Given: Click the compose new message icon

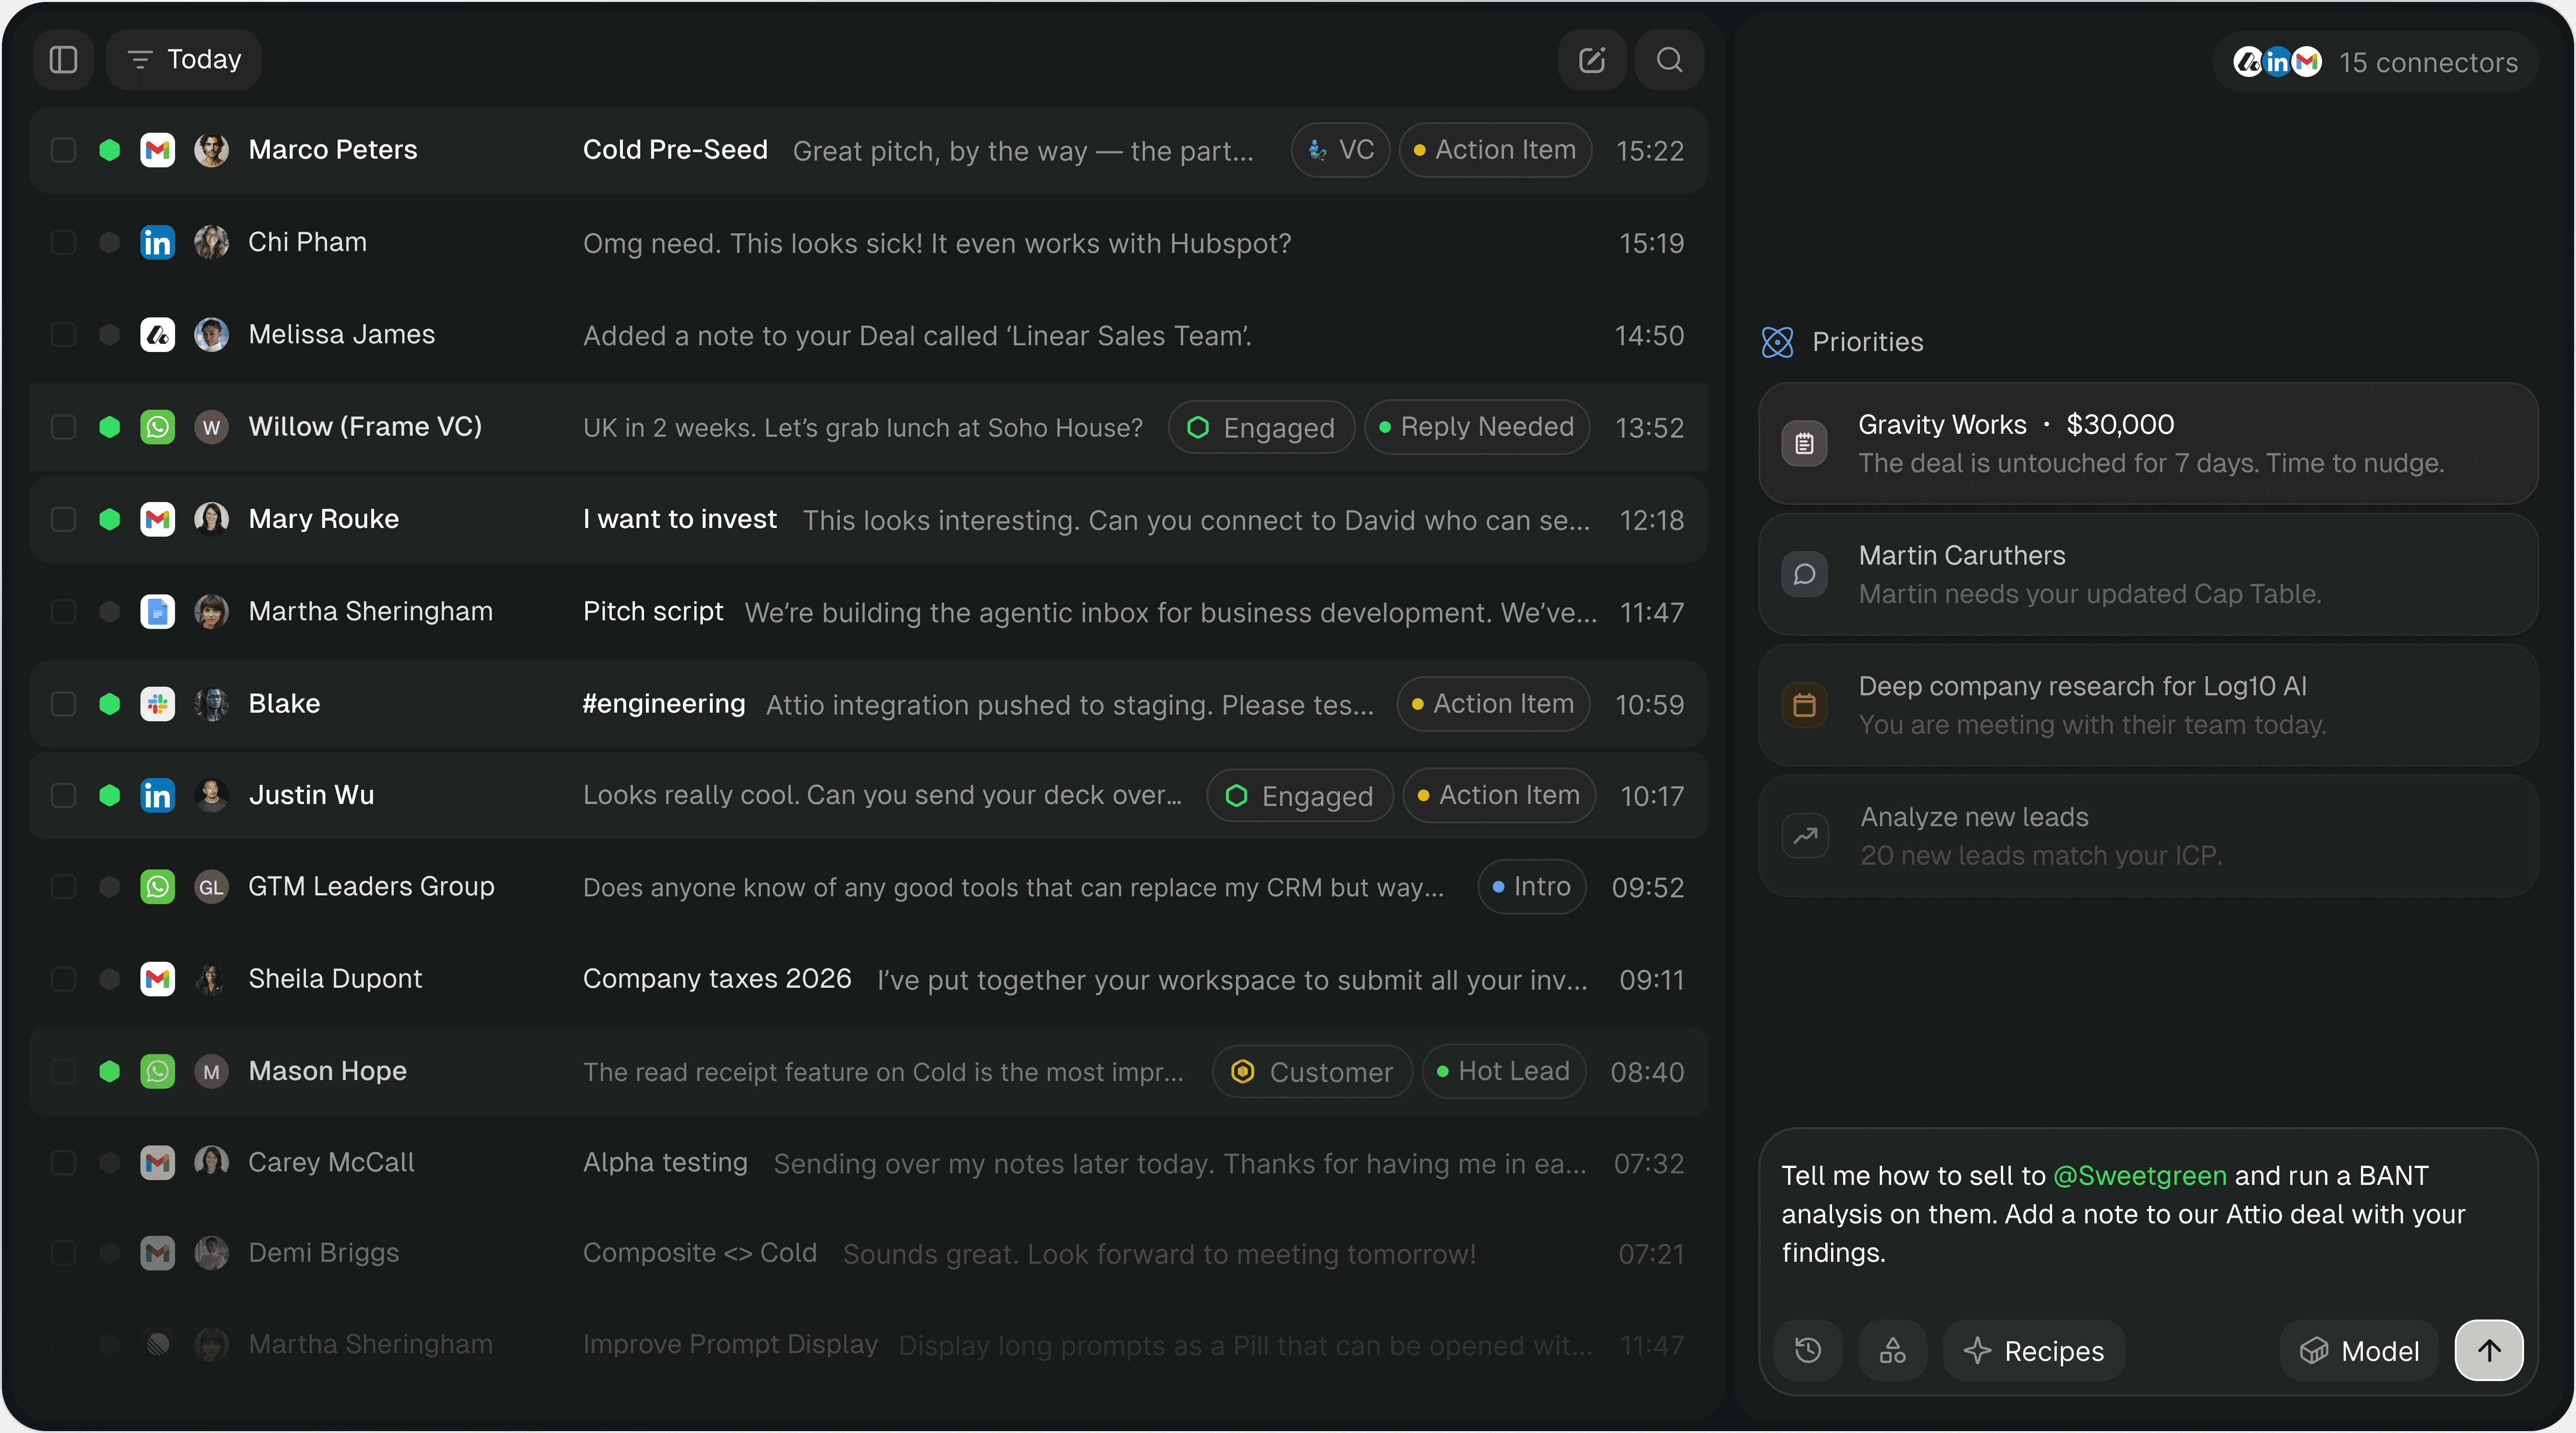Looking at the screenshot, I should (x=1591, y=60).
